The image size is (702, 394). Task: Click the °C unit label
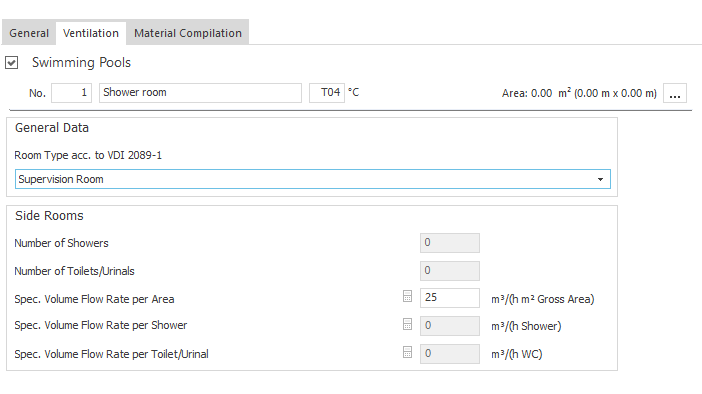click(x=354, y=92)
